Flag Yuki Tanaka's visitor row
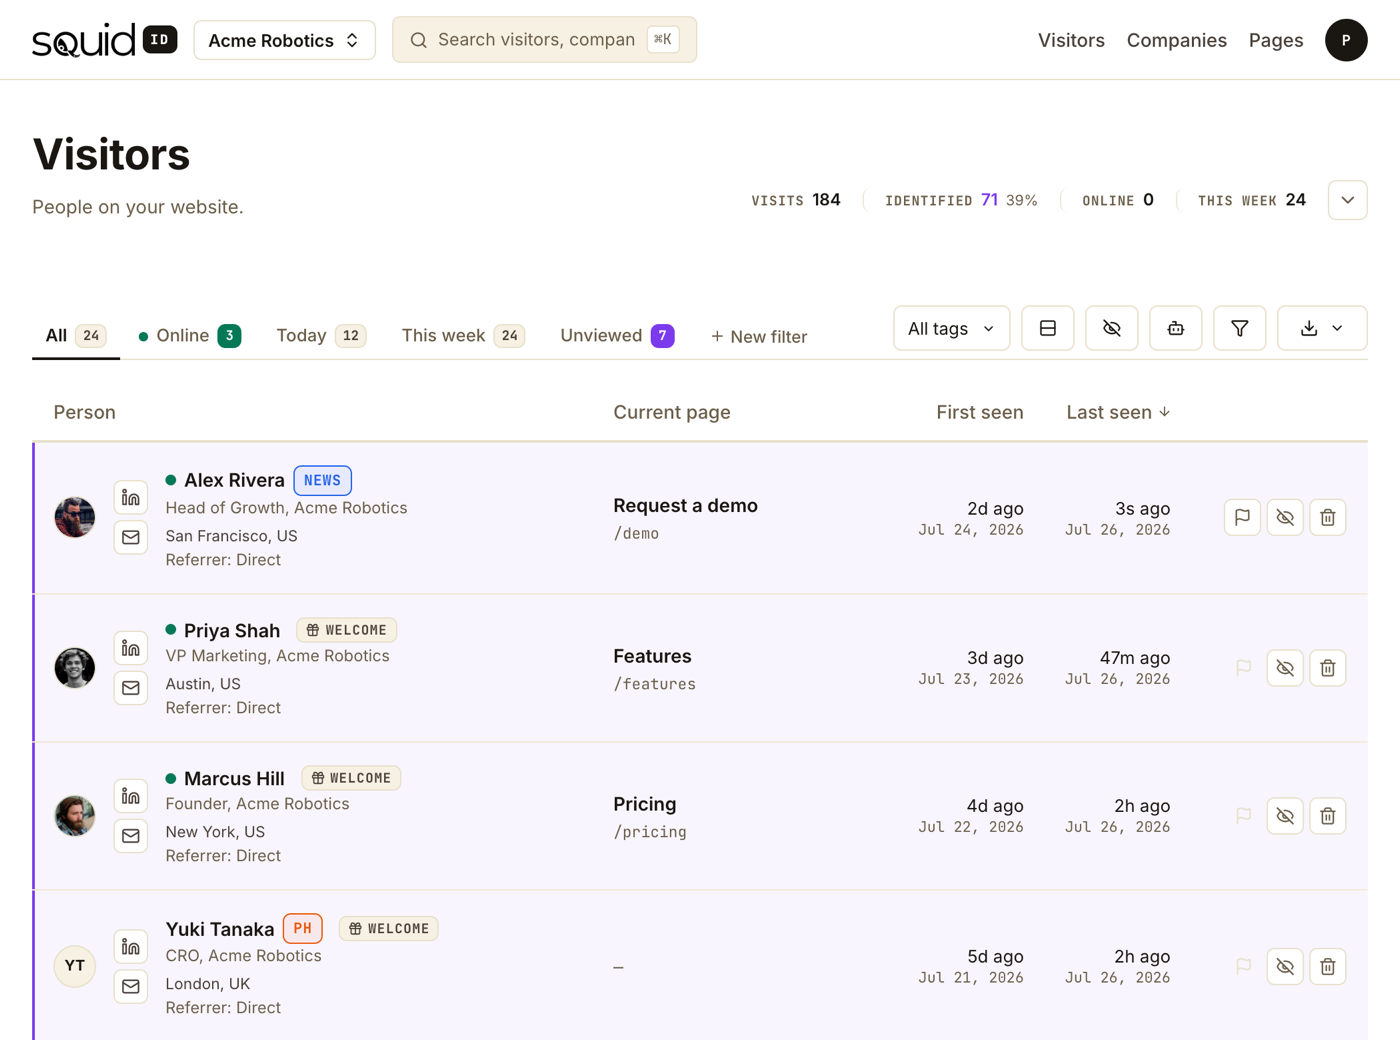 (x=1243, y=966)
